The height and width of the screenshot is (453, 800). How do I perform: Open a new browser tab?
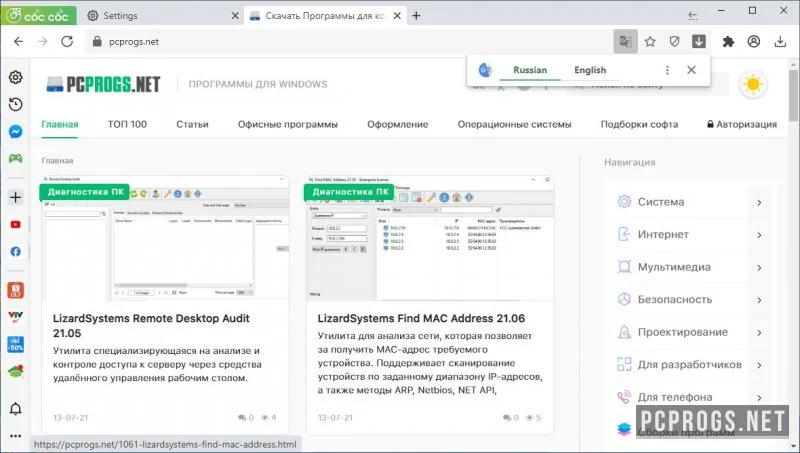tap(416, 16)
